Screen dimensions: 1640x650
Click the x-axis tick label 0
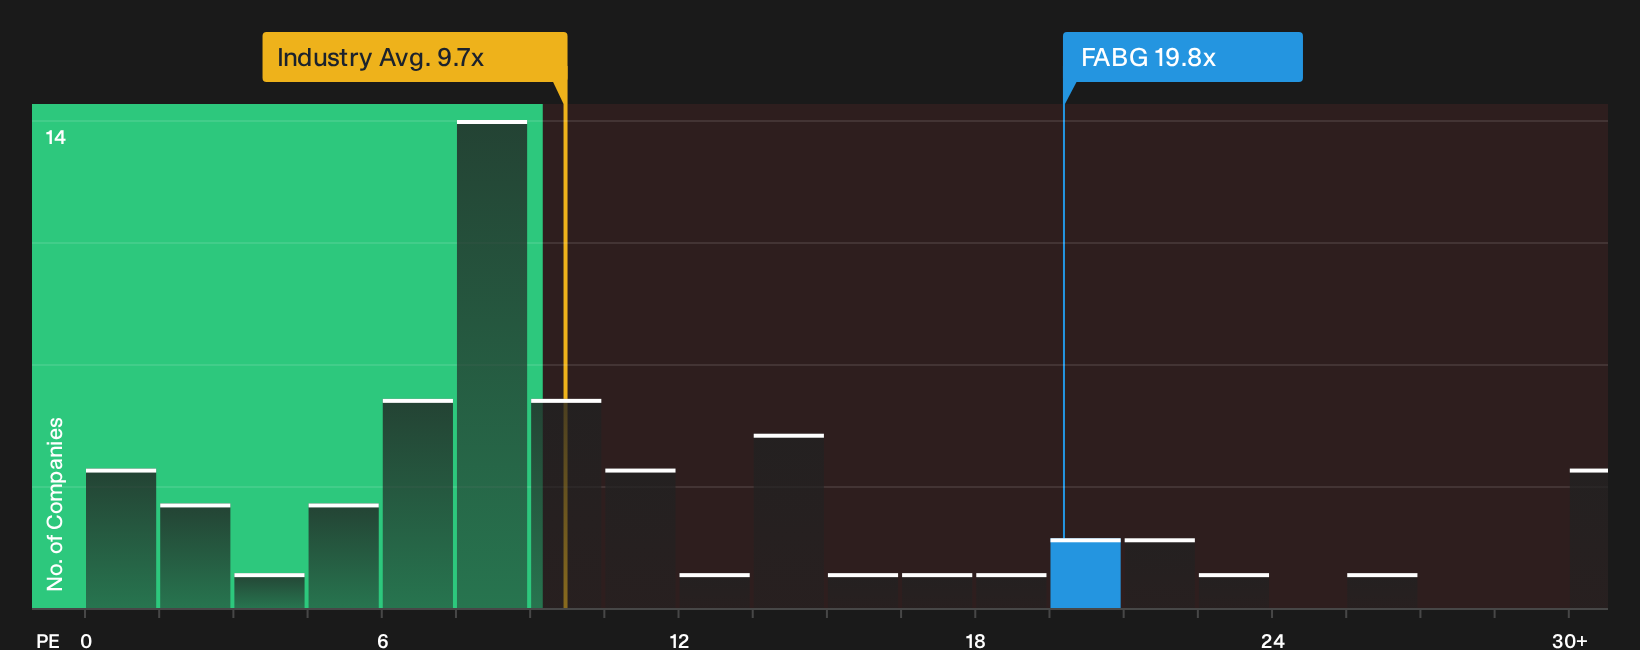(x=86, y=640)
